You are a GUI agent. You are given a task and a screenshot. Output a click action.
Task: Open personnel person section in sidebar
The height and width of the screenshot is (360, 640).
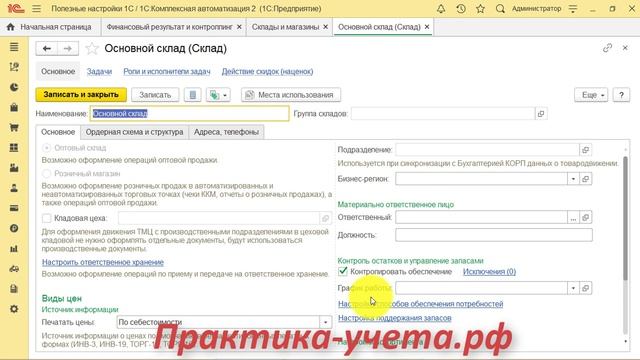pos(14,188)
